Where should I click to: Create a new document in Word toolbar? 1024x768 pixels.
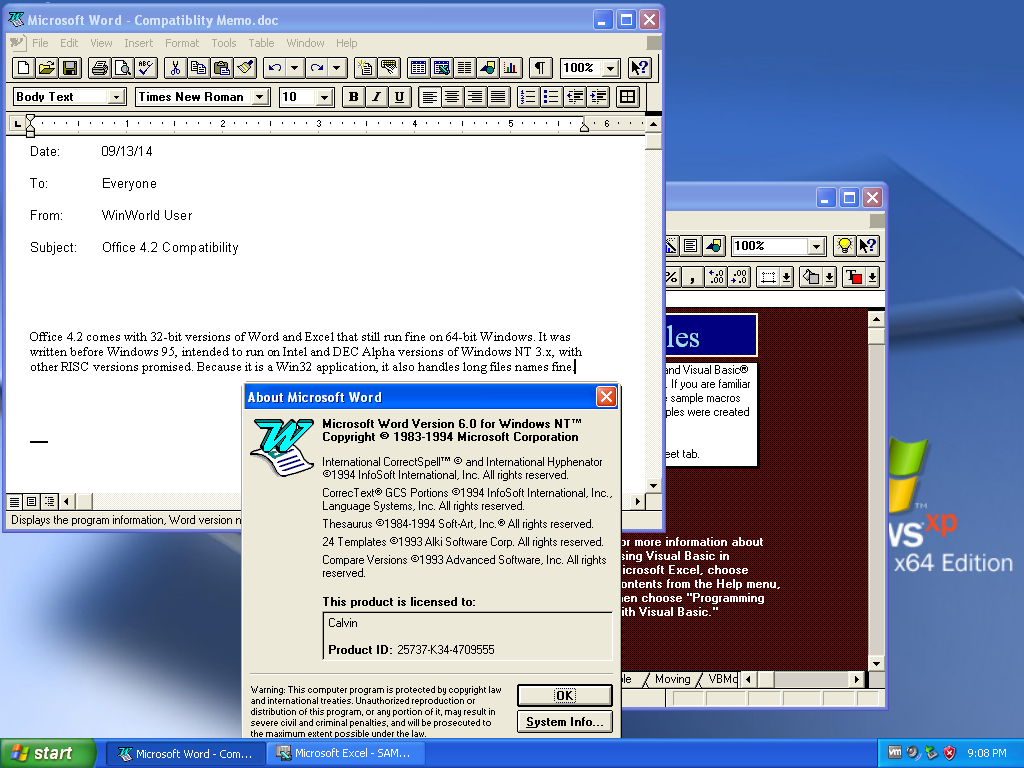point(23,67)
